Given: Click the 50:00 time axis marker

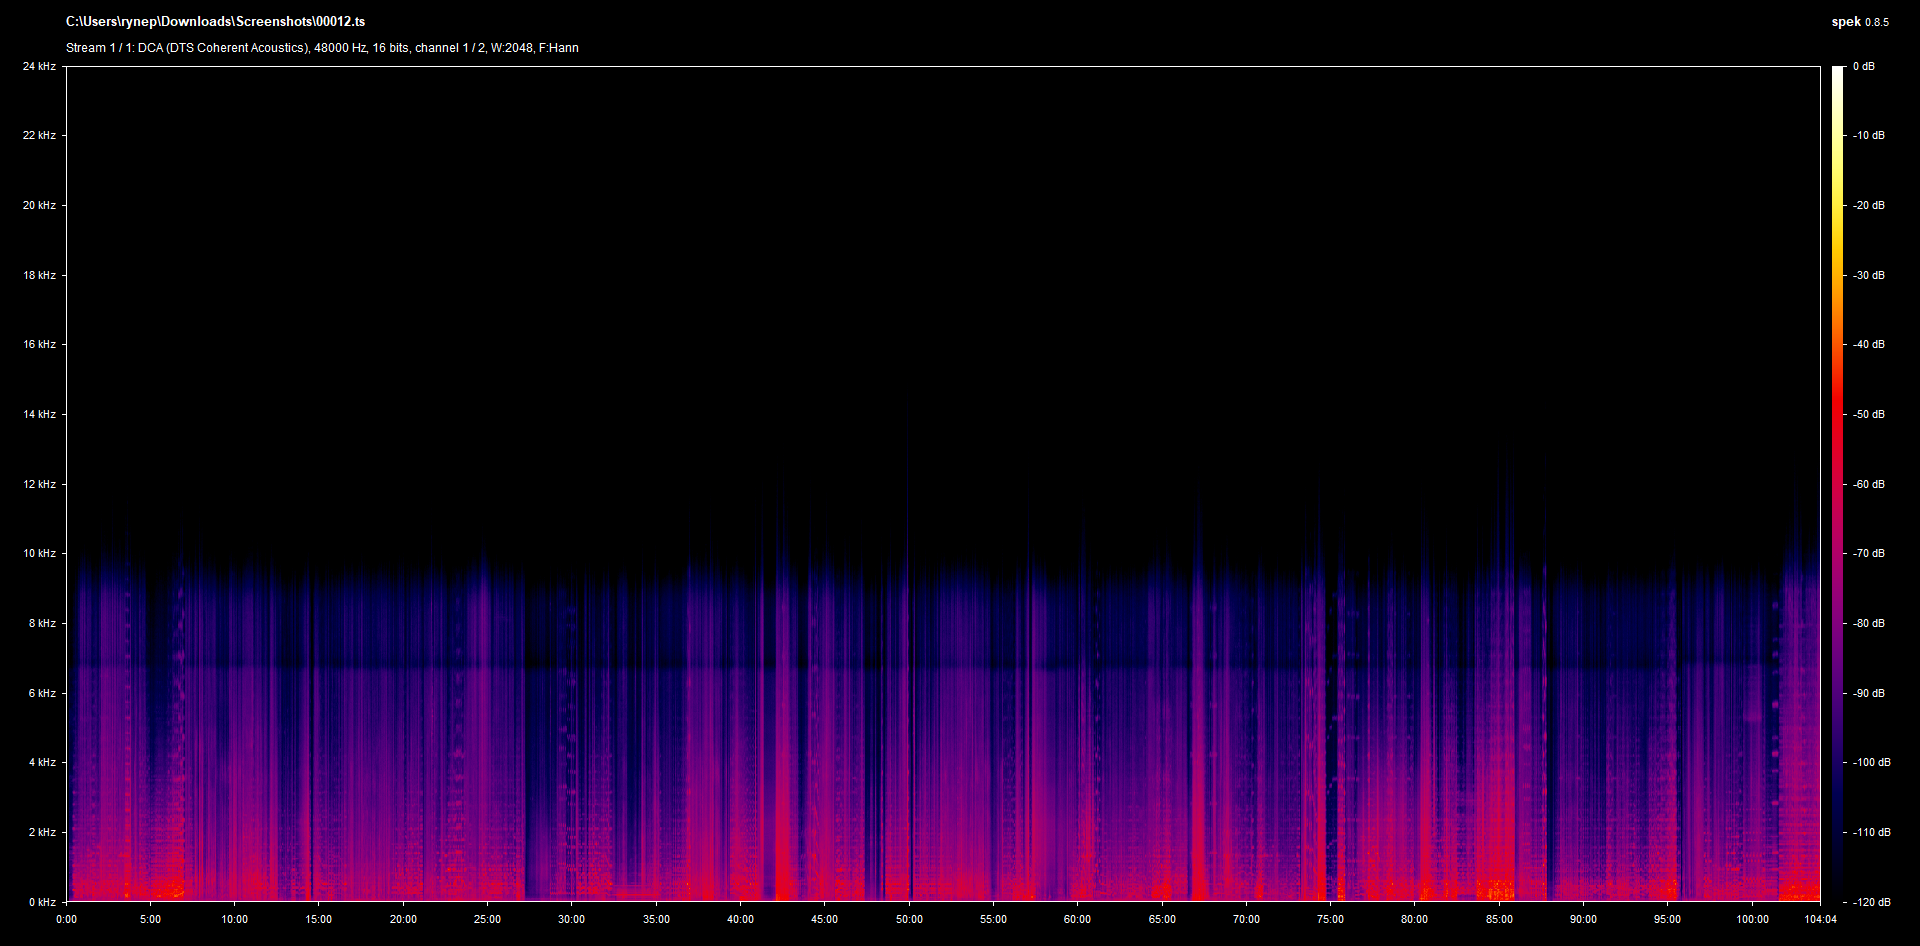Looking at the screenshot, I should pos(909,919).
